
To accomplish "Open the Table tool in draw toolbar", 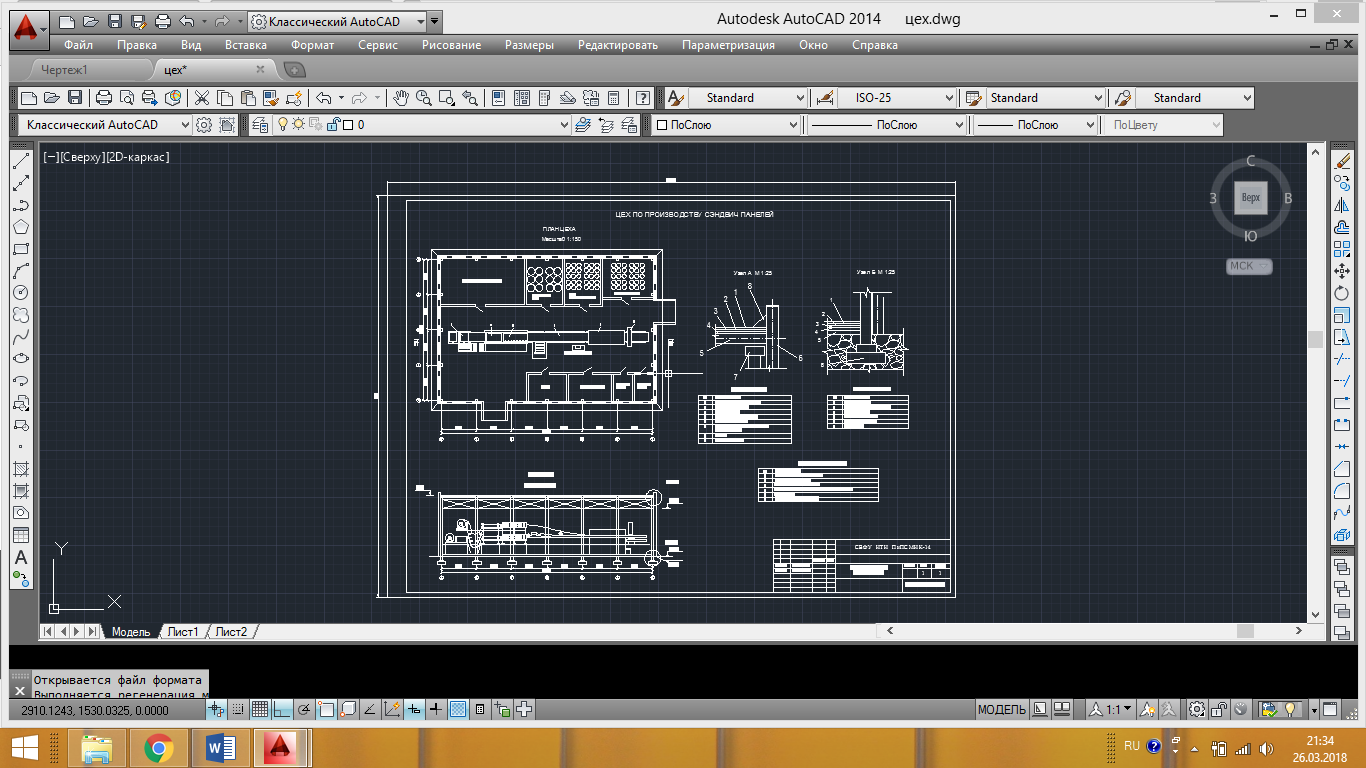I will click(x=20, y=535).
